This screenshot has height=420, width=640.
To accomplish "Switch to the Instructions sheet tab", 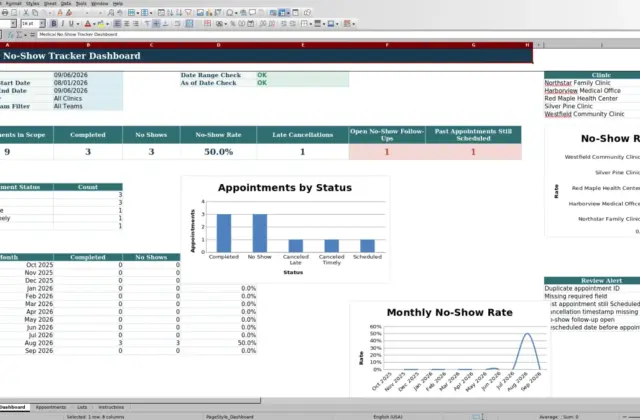I will click(x=111, y=407).
